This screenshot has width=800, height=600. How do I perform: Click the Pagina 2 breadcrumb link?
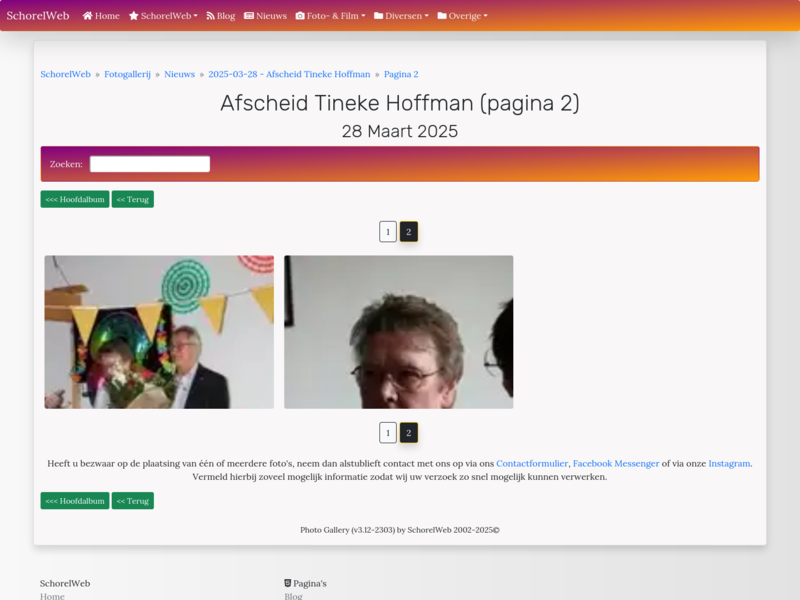pos(401,74)
